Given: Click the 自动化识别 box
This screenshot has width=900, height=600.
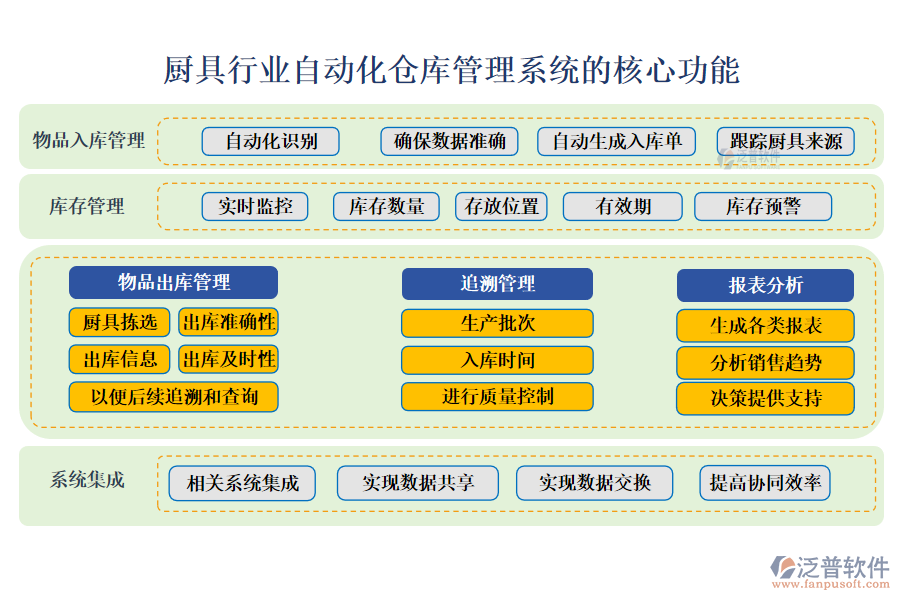Looking at the screenshot, I should click(x=270, y=141).
